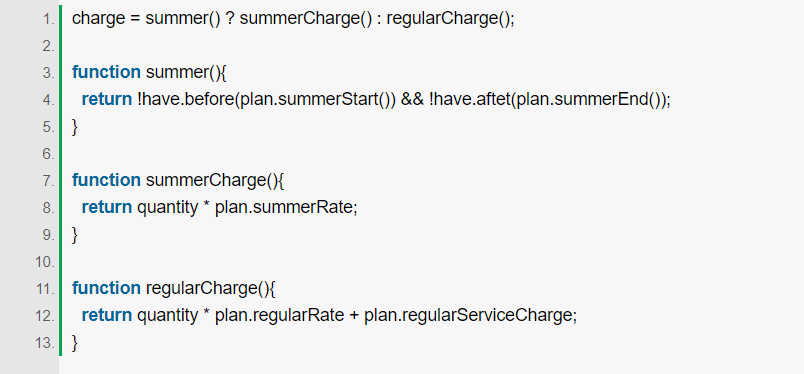Click function keyword before summer()
The image size is (804, 374).
point(106,72)
